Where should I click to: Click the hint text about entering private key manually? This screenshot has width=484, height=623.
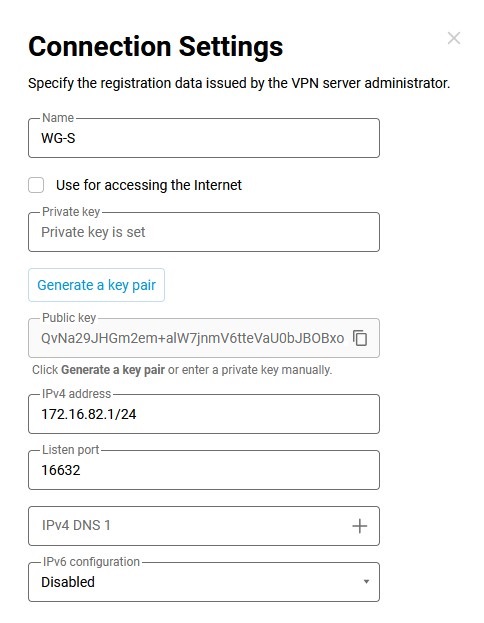tap(182, 370)
